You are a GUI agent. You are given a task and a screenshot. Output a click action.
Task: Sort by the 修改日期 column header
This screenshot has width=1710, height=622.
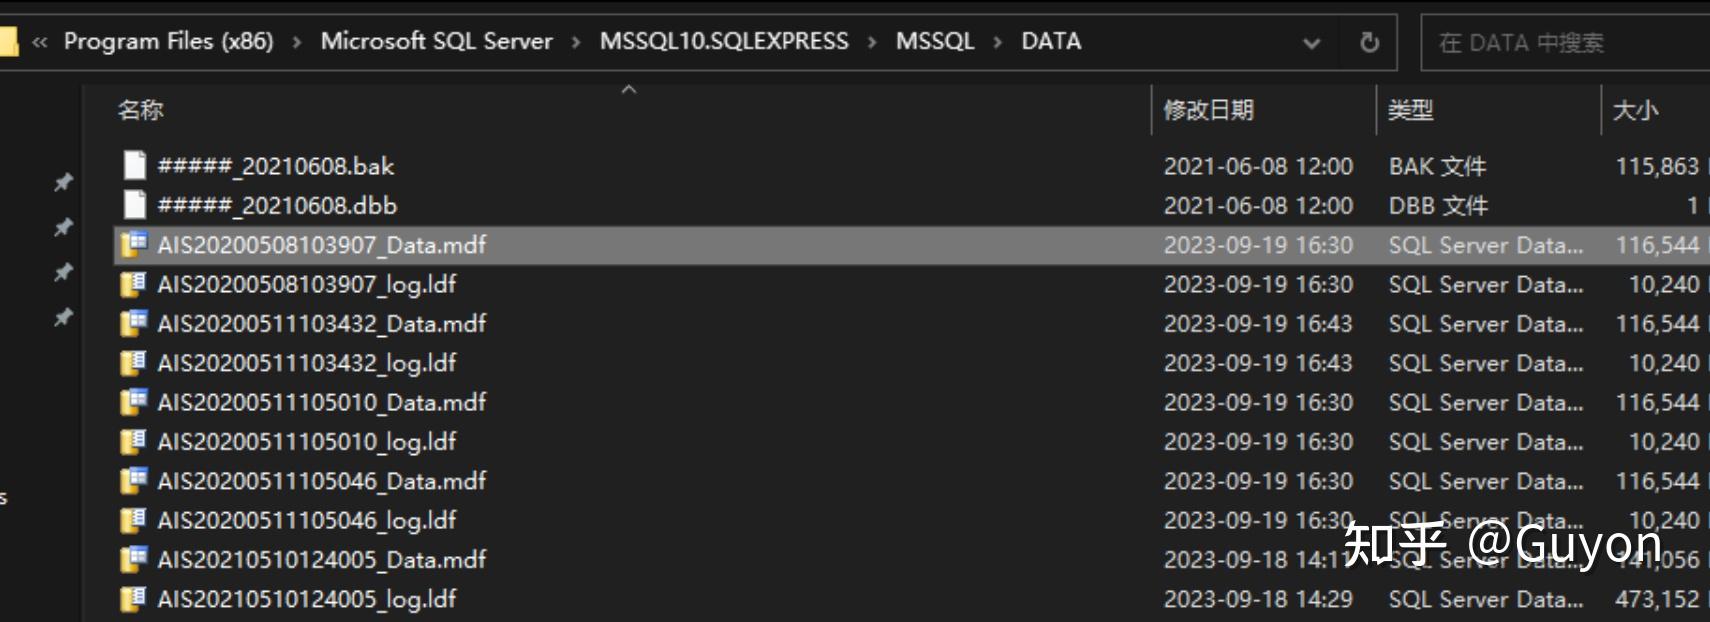tap(1208, 110)
